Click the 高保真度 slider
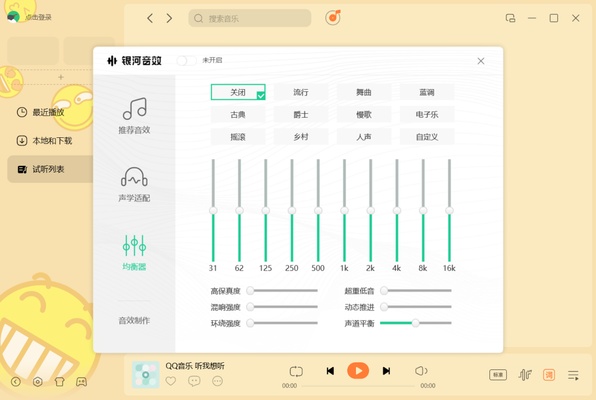 pos(282,290)
